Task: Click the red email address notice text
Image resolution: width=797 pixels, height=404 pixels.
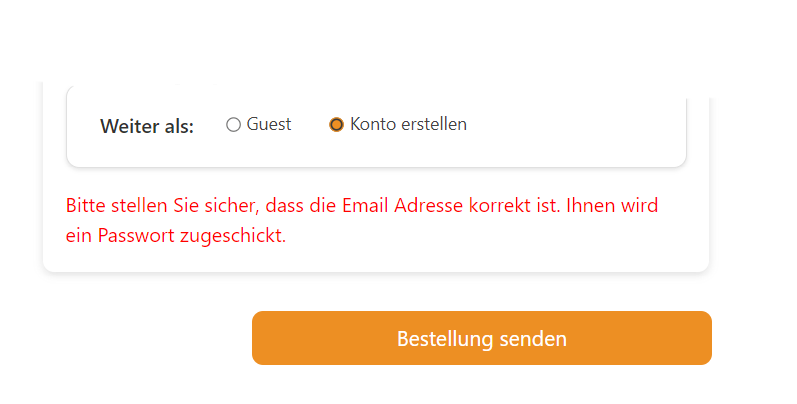Action: [362, 221]
